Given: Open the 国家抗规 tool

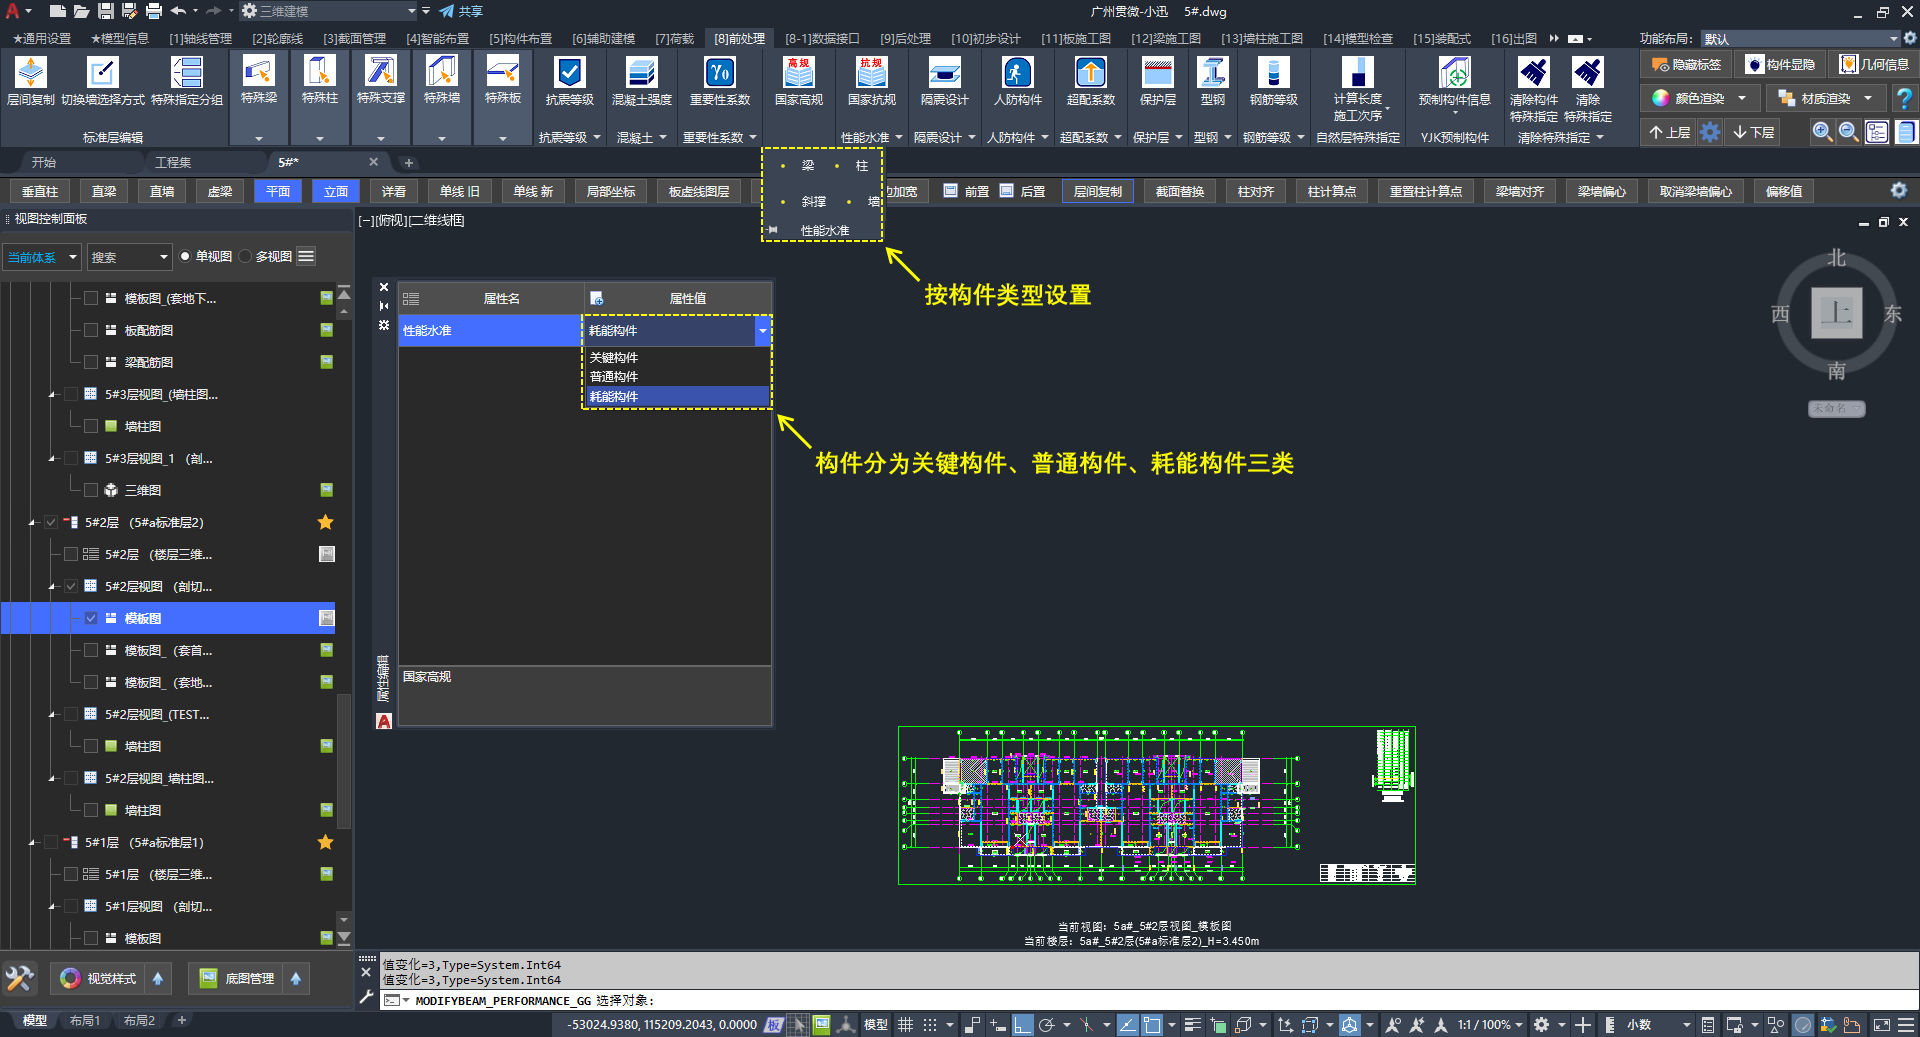Looking at the screenshot, I should (x=872, y=73).
